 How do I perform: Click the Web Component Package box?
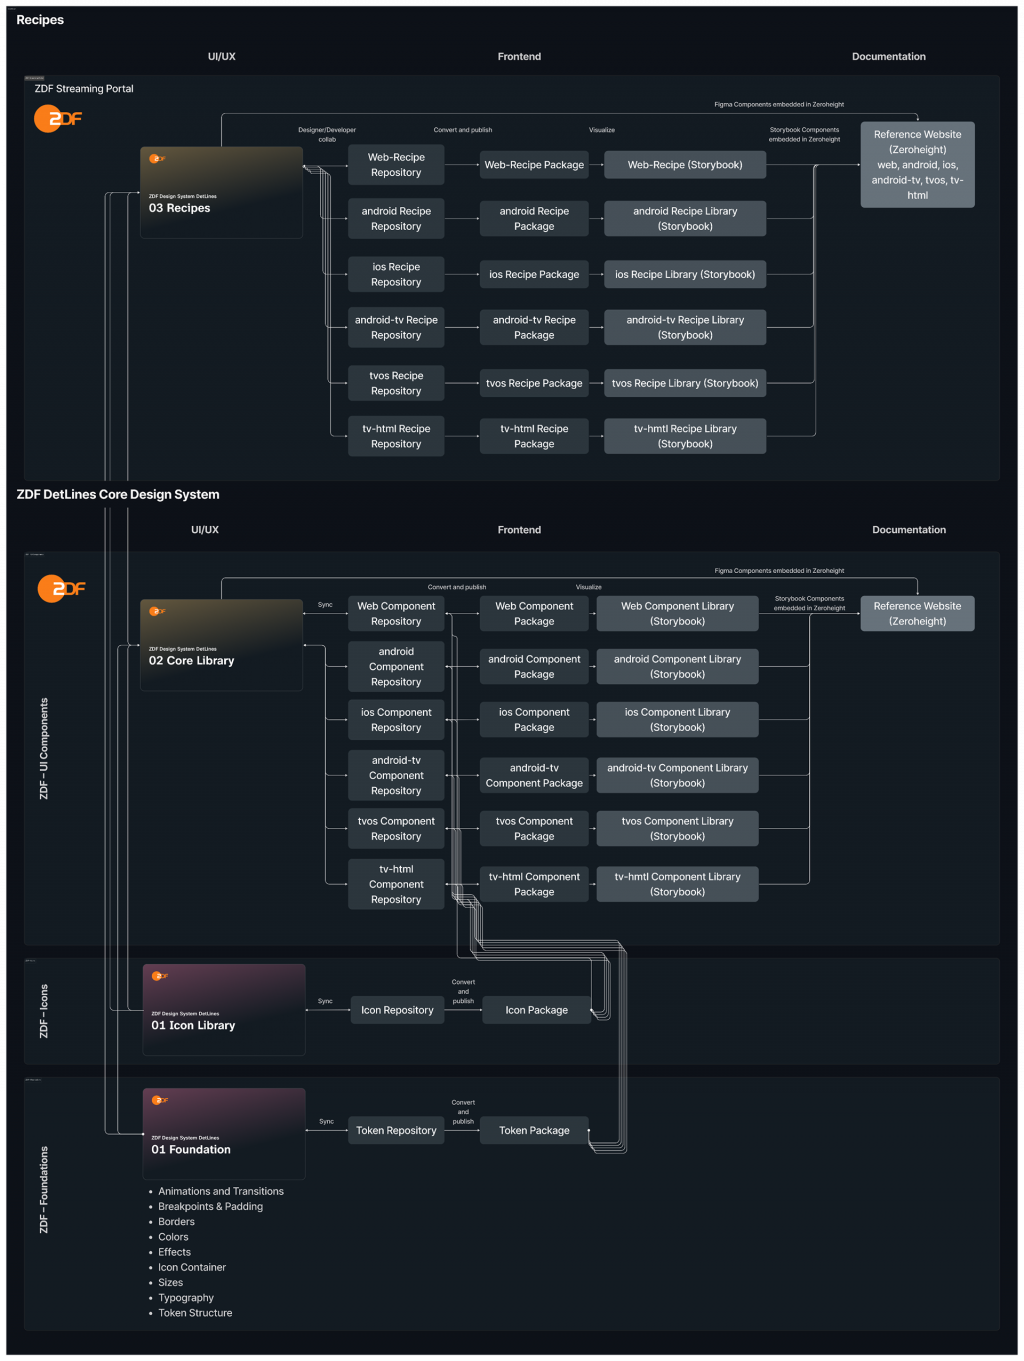(x=534, y=614)
